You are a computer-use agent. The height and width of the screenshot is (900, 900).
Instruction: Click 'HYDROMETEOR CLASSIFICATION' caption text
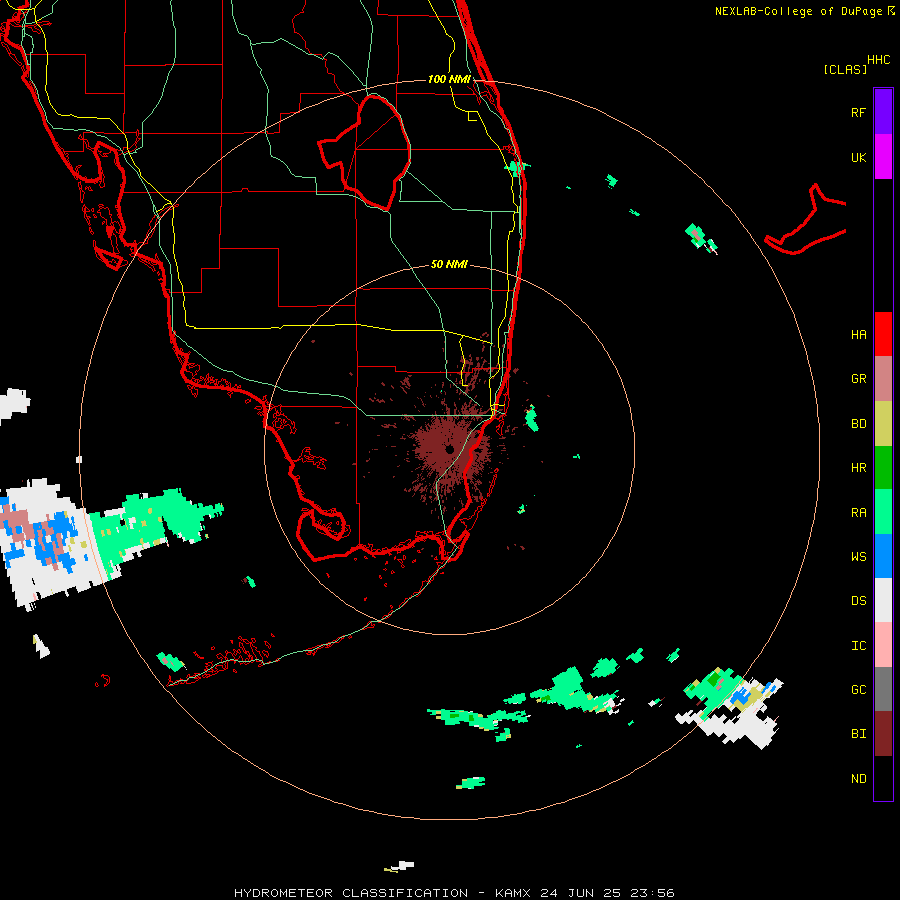click(x=351, y=893)
